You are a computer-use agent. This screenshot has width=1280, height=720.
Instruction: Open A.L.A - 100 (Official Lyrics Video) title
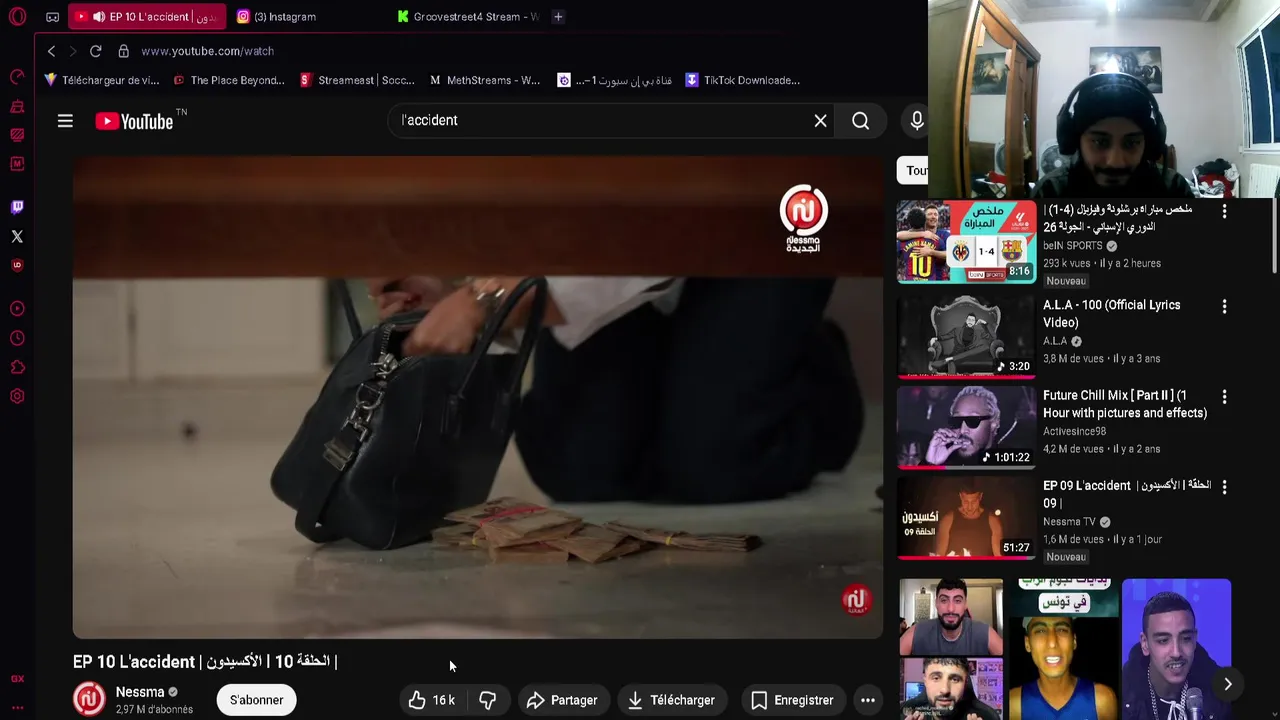[x=1111, y=314]
